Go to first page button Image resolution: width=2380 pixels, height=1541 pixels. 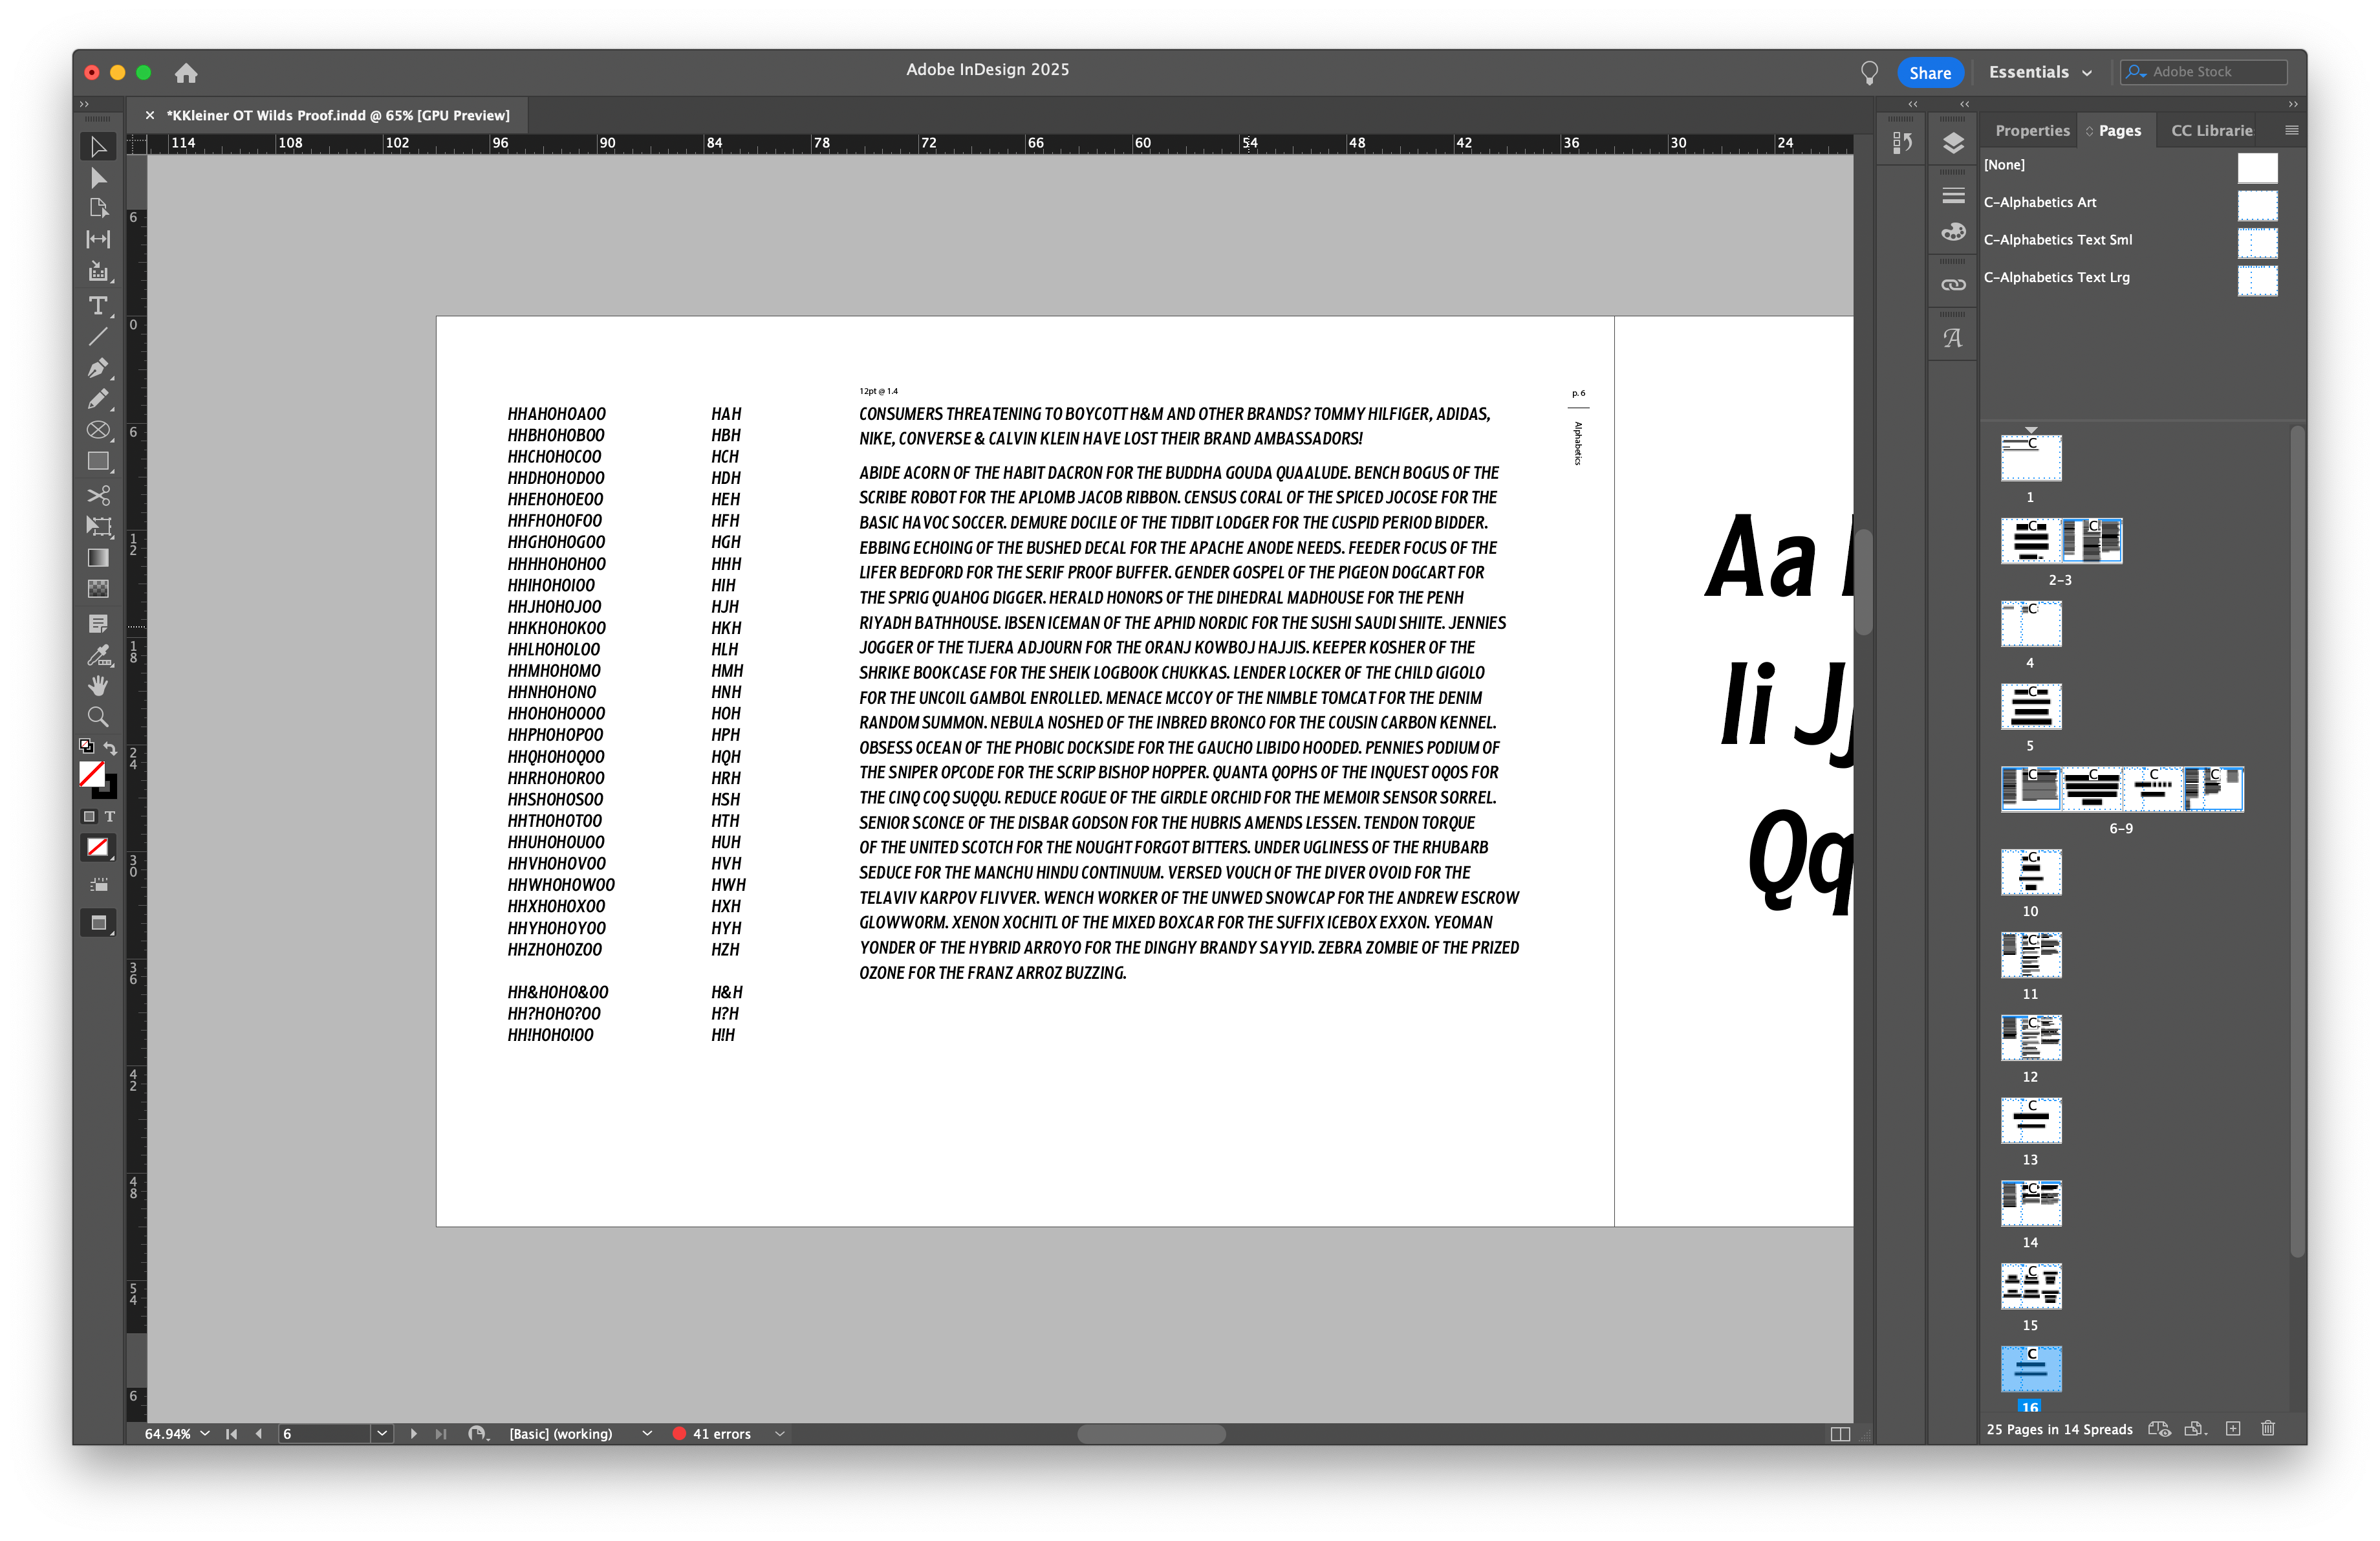[232, 1433]
